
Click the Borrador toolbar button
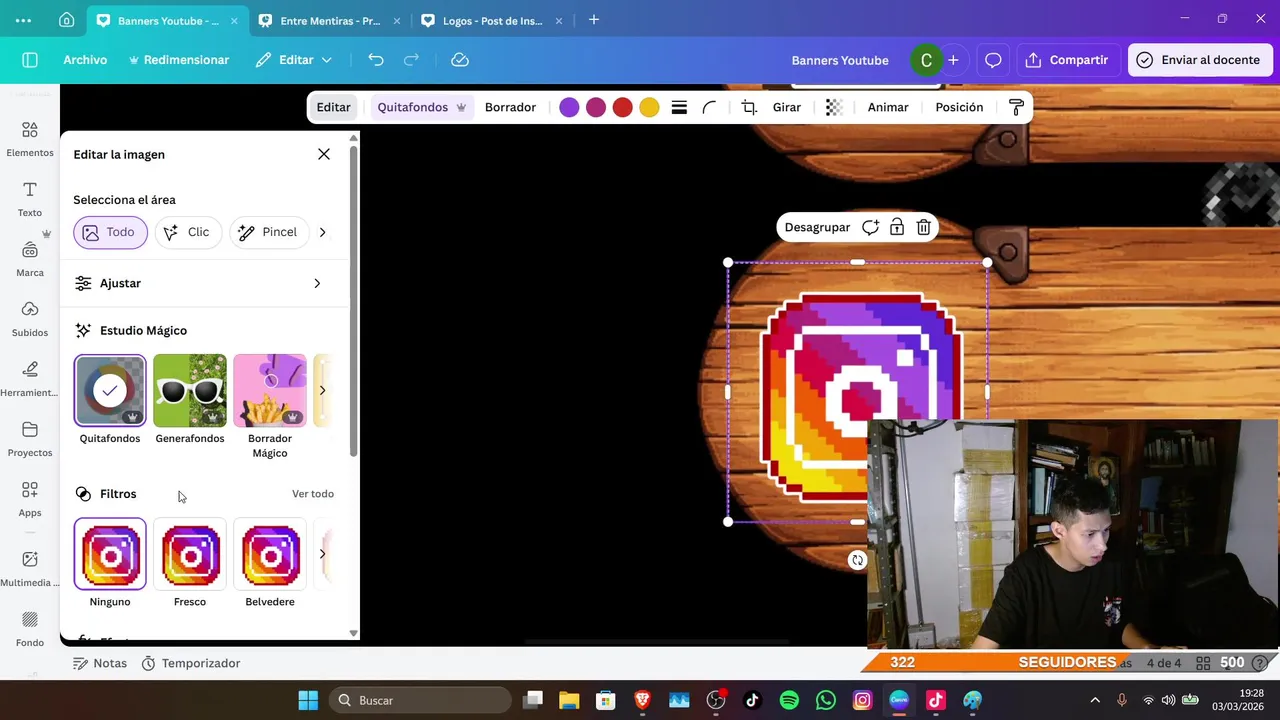(x=510, y=107)
